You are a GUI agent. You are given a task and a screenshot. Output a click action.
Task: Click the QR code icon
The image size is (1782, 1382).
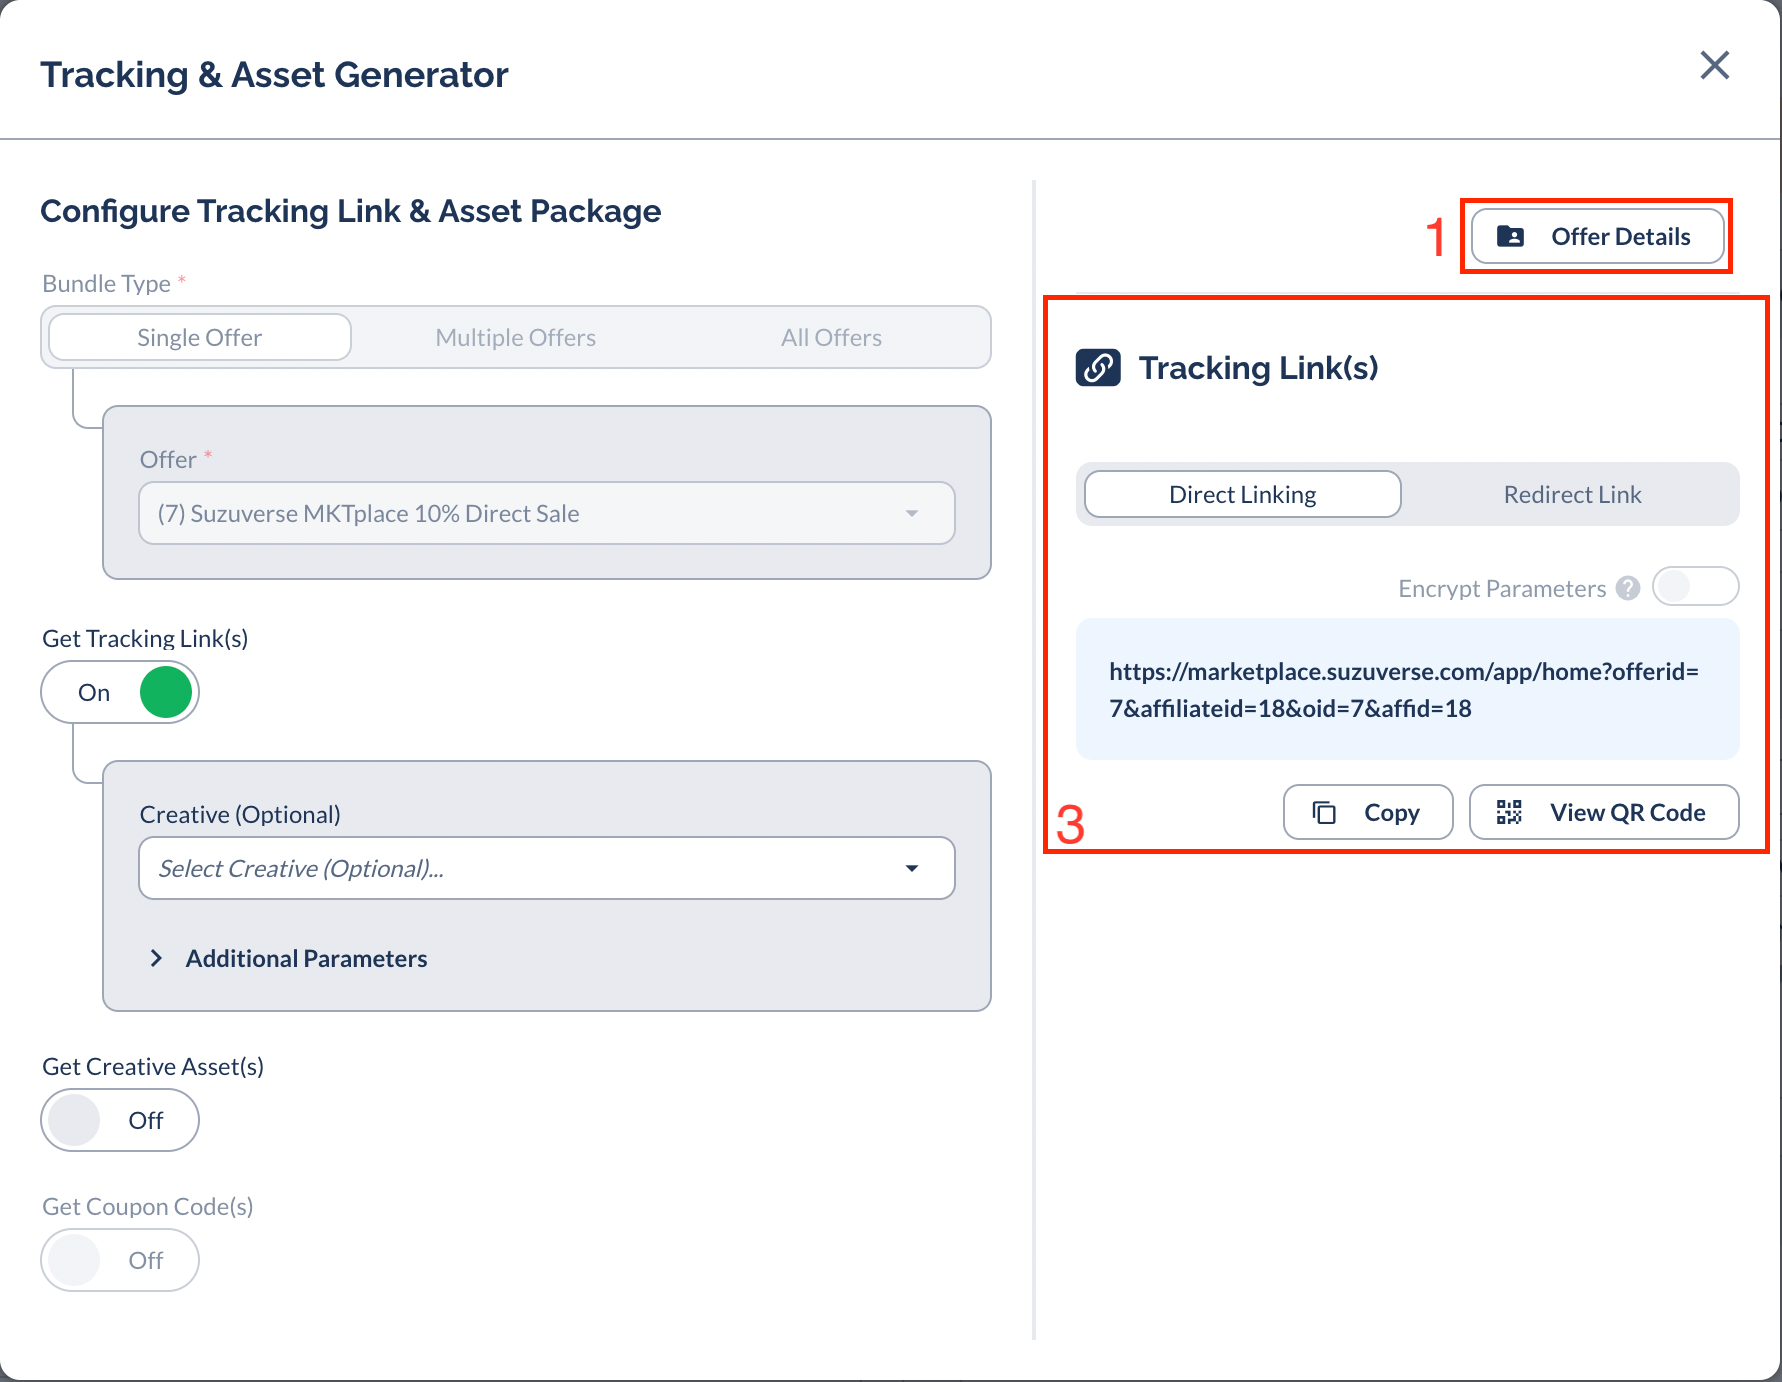click(1509, 813)
